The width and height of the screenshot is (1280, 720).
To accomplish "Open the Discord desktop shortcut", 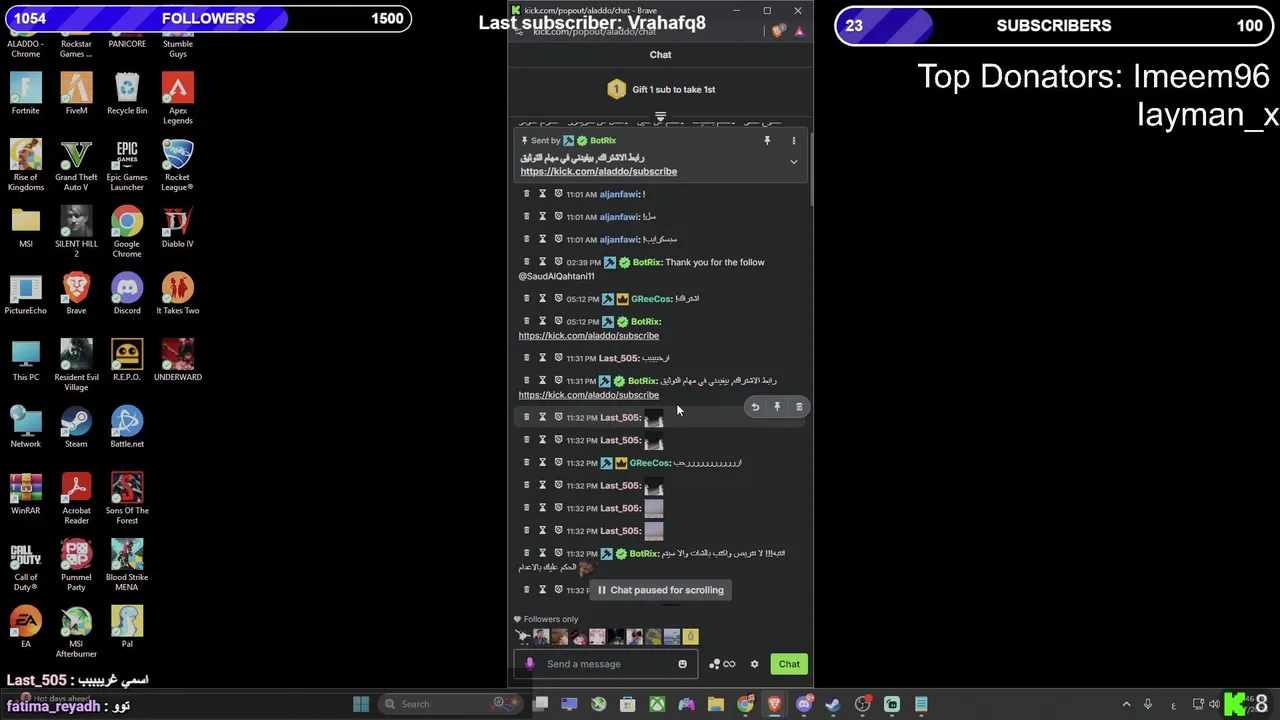I will [127, 294].
